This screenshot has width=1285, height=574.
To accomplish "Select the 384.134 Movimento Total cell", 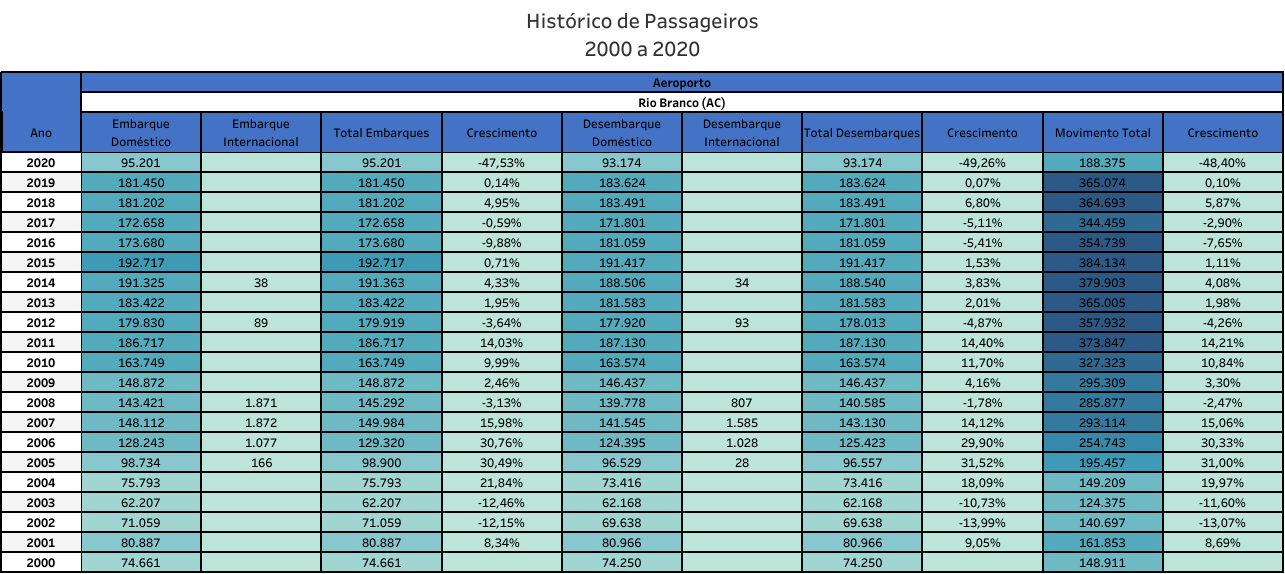I will click(x=1102, y=263).
